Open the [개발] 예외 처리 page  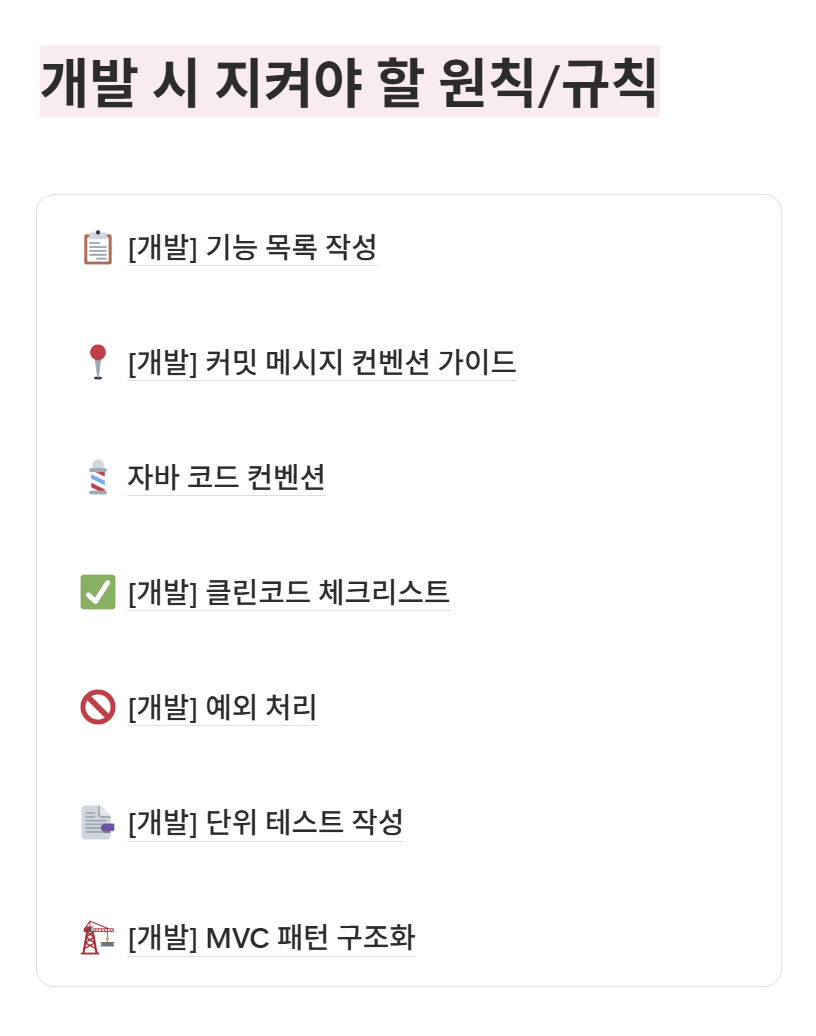tap(222, 707)
